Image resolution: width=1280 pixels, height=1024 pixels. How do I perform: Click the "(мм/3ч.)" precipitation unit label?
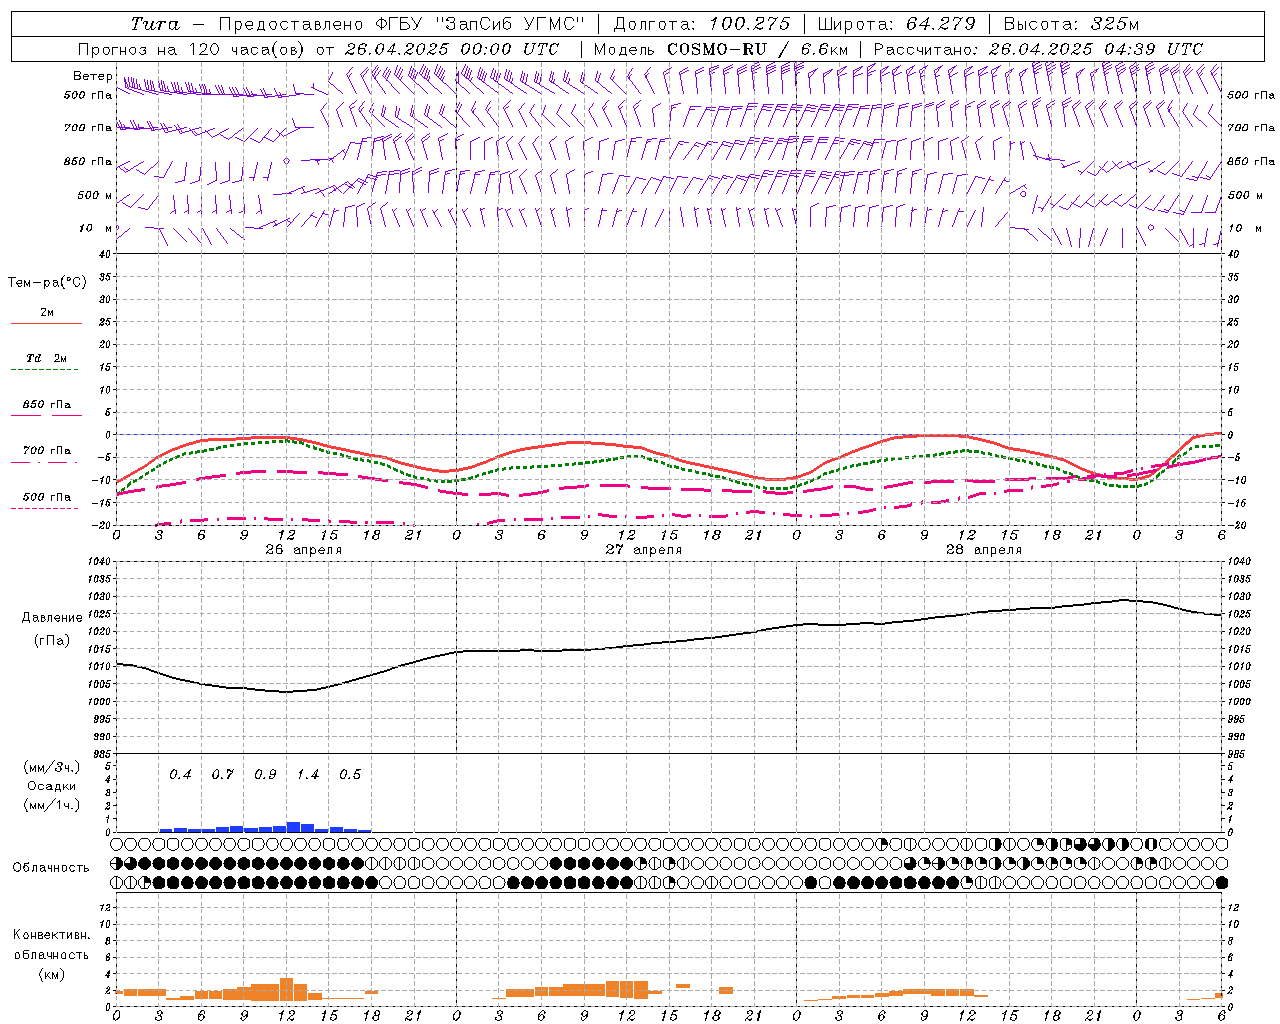tap(52, 767)
